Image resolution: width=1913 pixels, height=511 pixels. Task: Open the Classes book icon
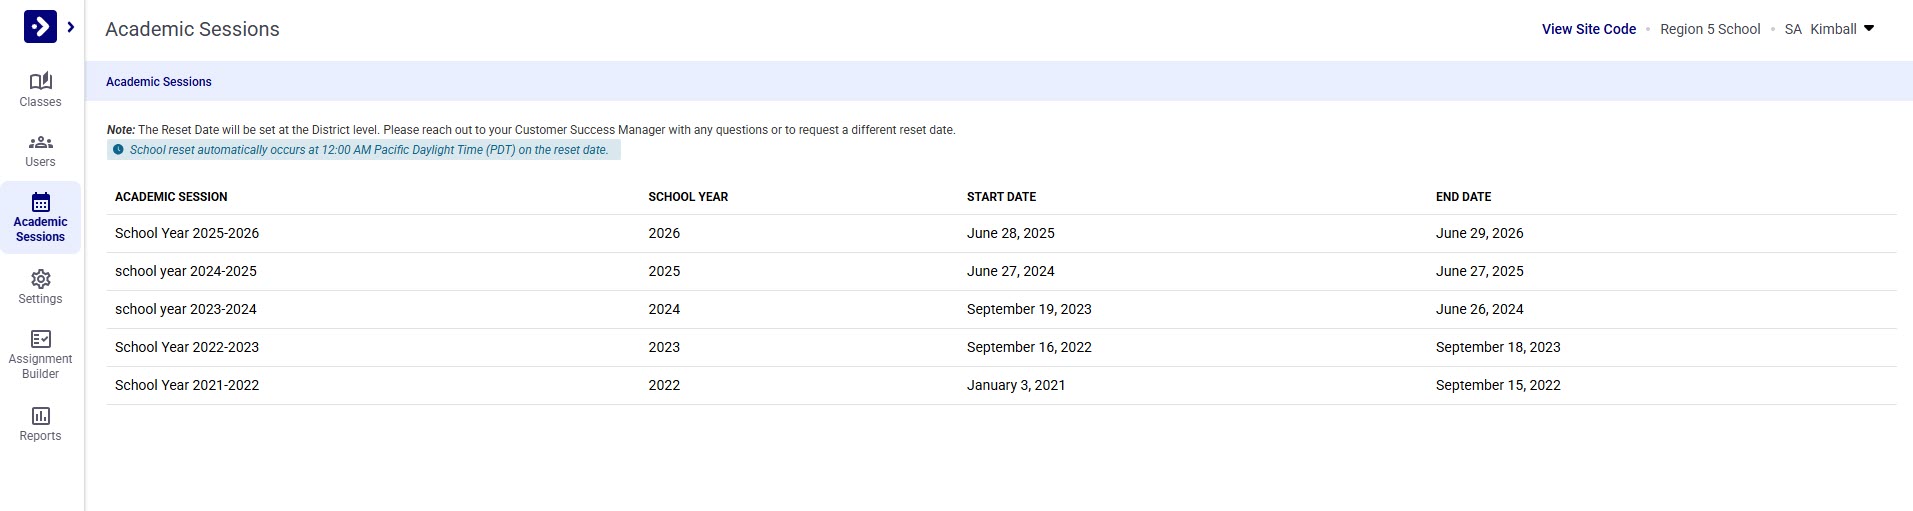click(40, 81)
